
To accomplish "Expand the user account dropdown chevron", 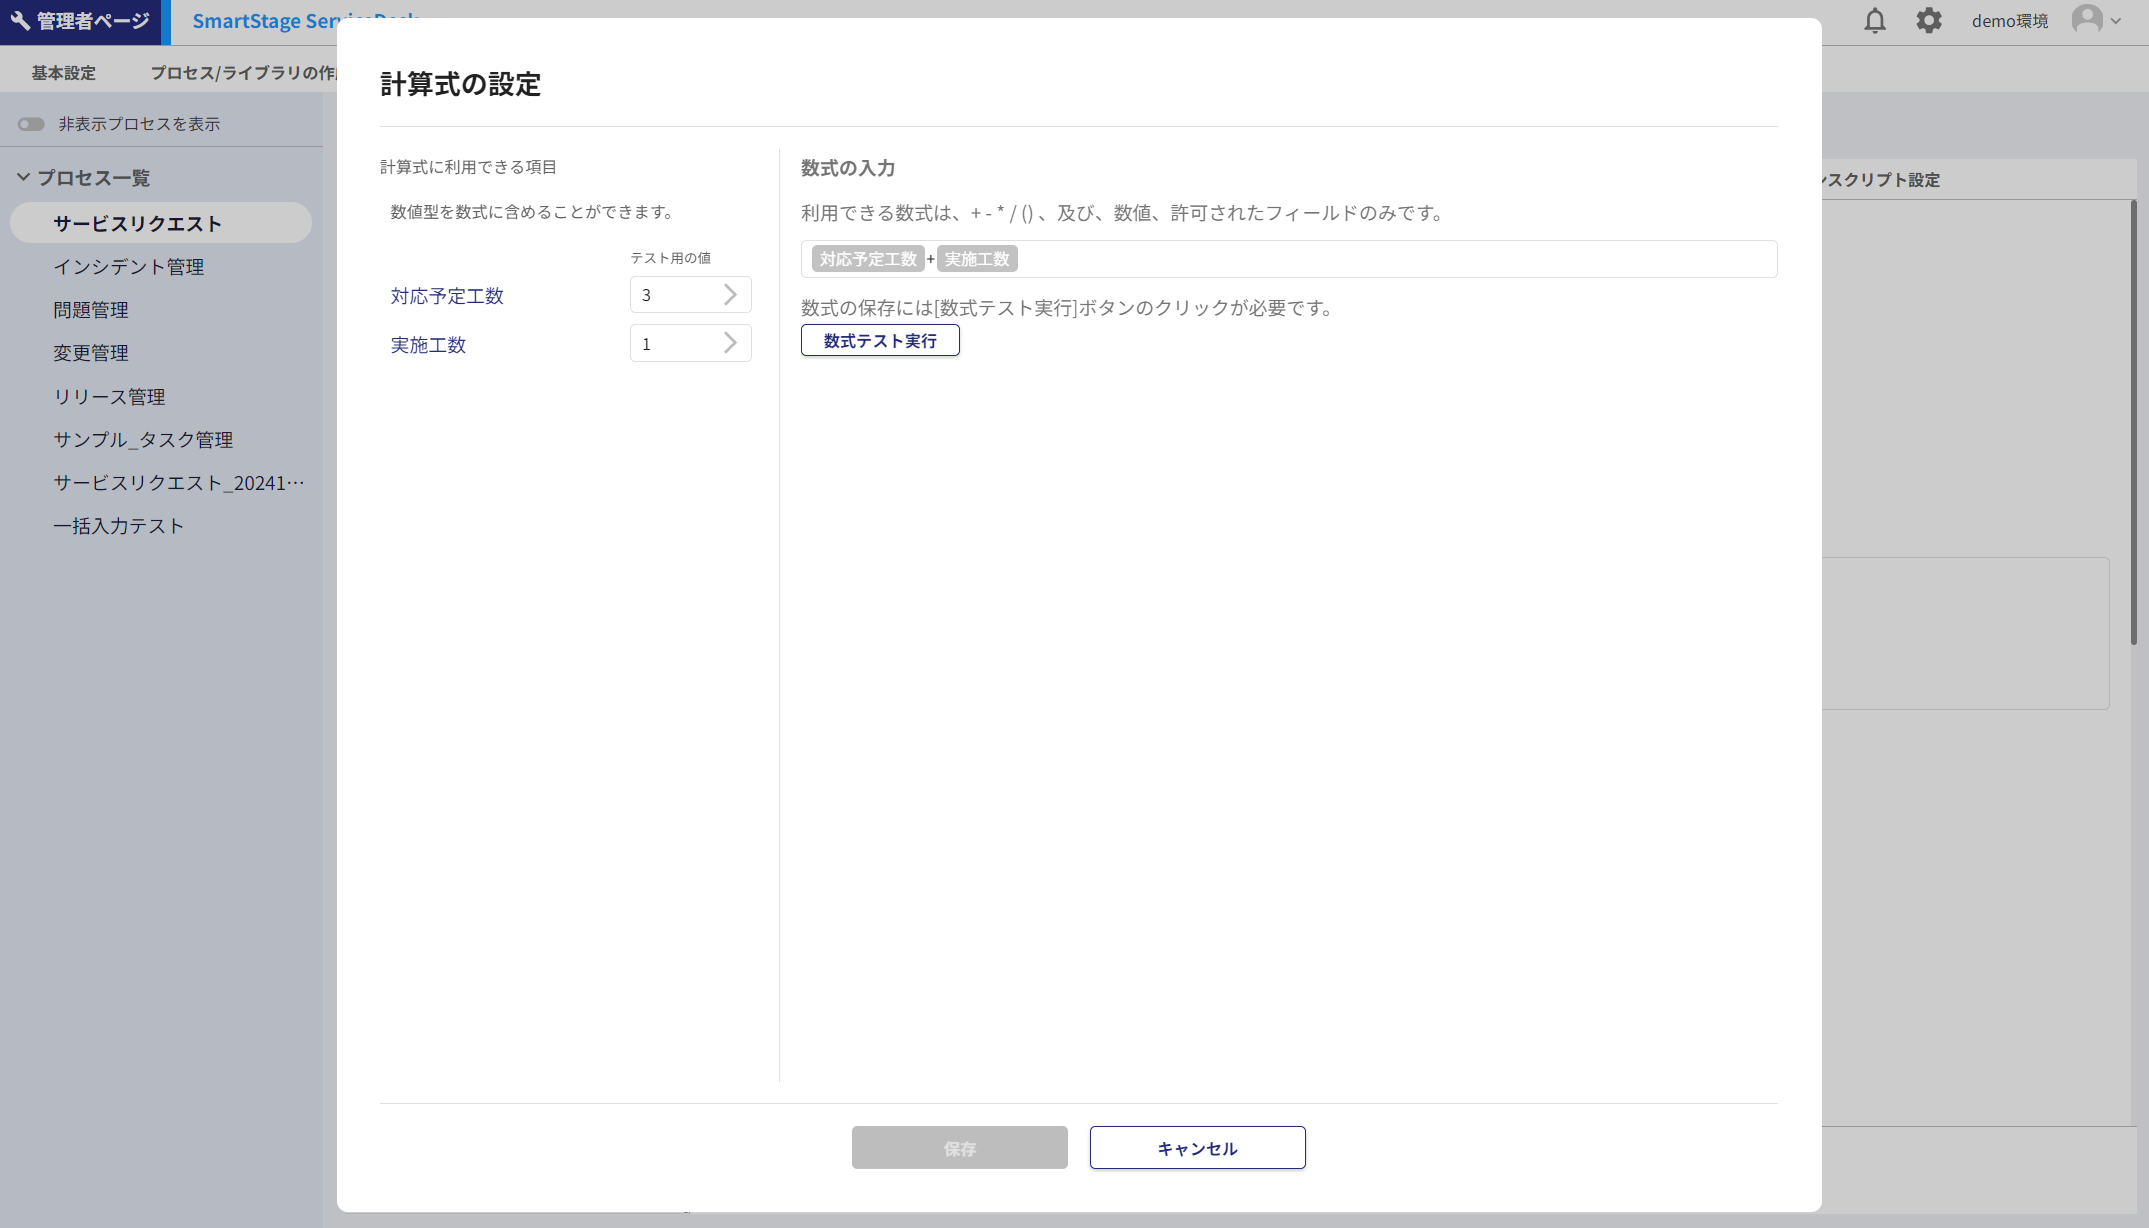I will [2116, 21].
